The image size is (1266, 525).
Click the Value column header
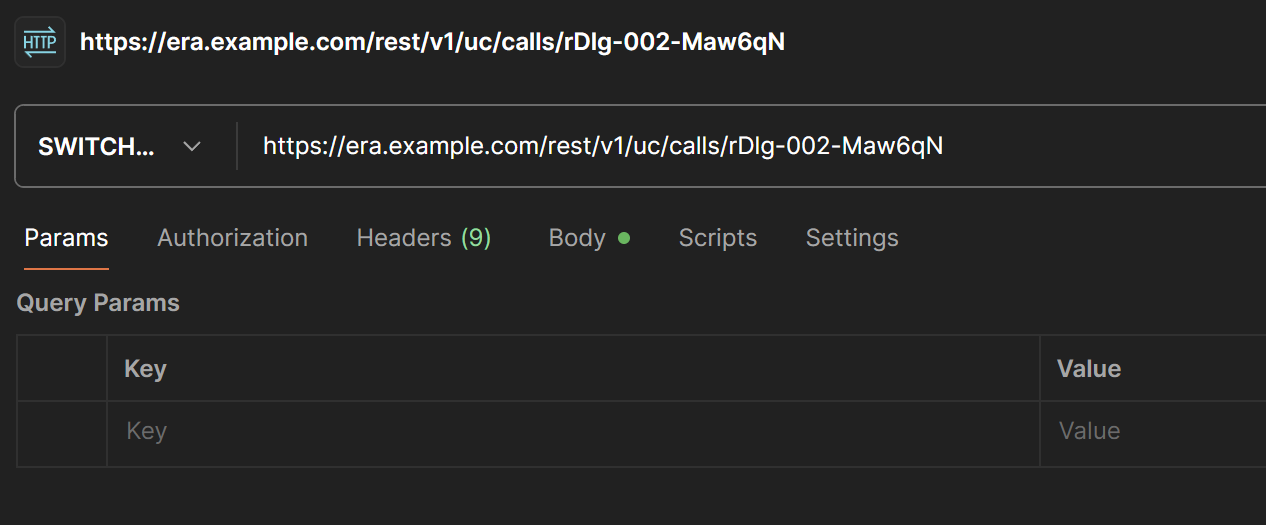coord(1089,369)
